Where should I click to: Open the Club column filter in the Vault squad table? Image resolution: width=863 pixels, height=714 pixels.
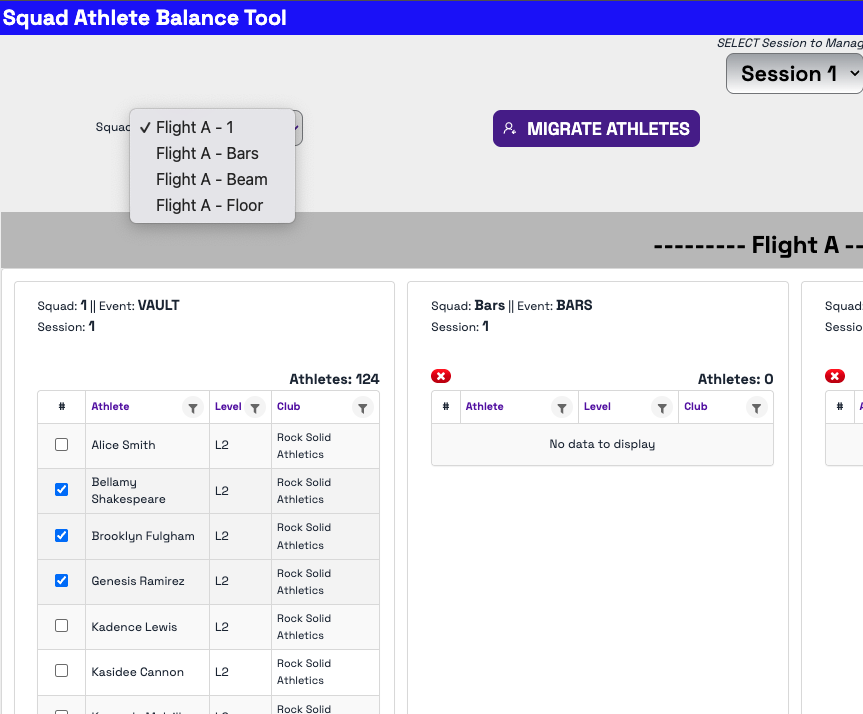pos(363,408)
